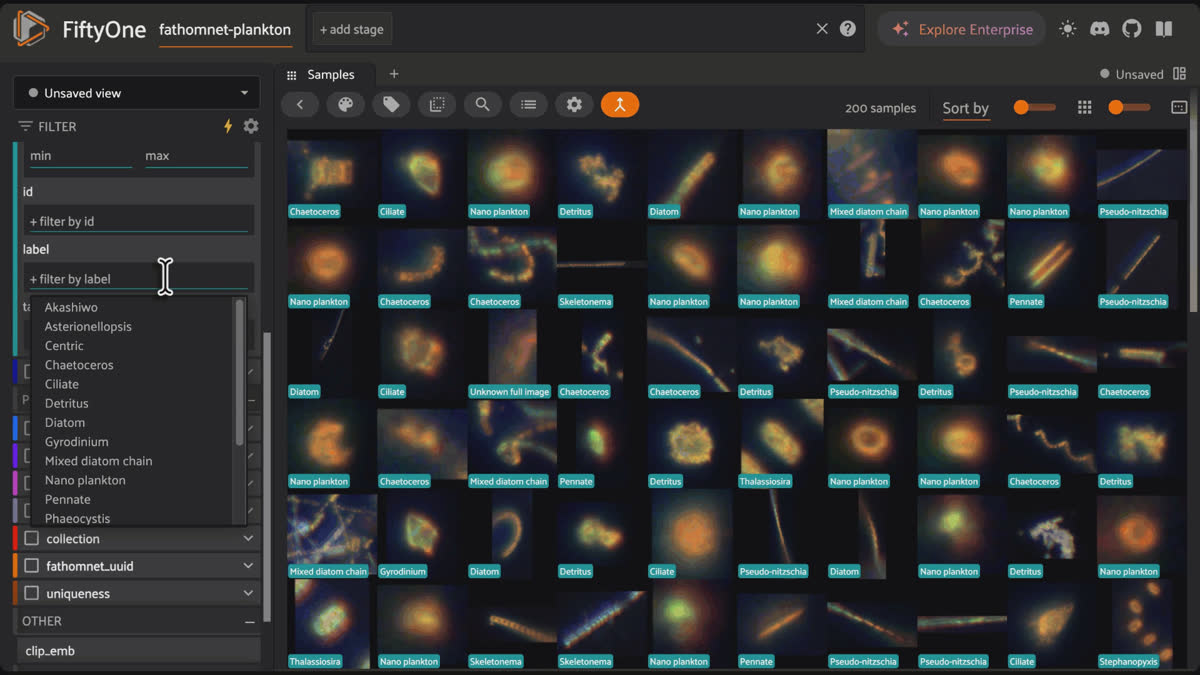Collapse the OTHER group section
This screenshot has width=1200, height=675.
click(249, 621)
